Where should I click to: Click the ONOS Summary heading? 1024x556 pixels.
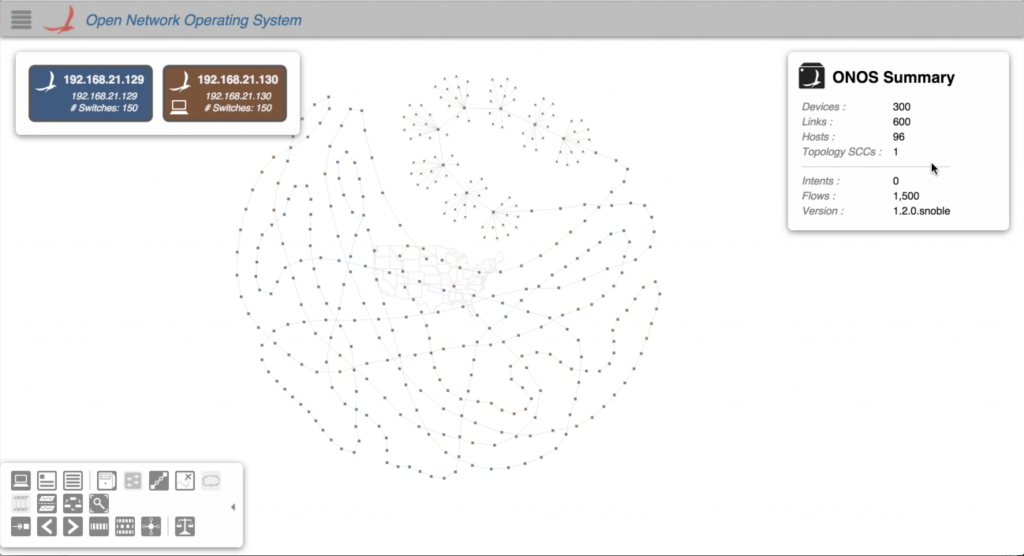[x=893, y=77]
